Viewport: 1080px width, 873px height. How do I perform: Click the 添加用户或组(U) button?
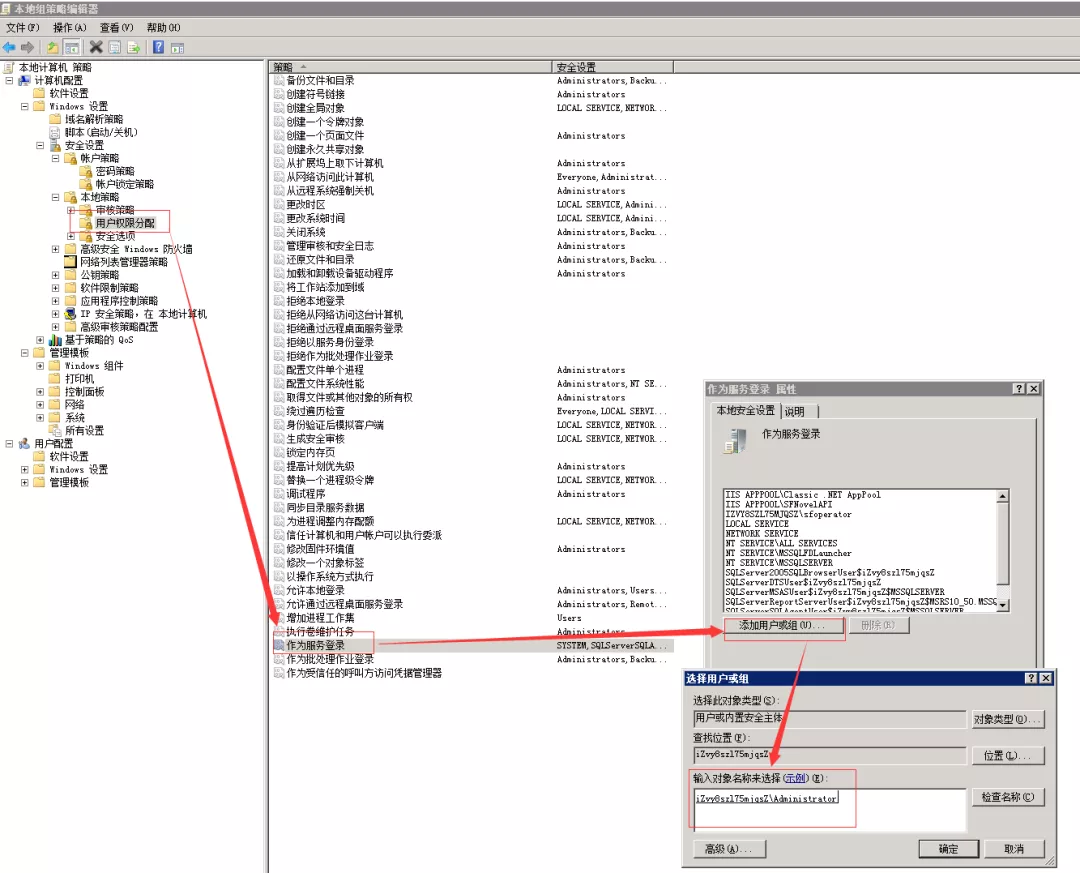(784, 626)
